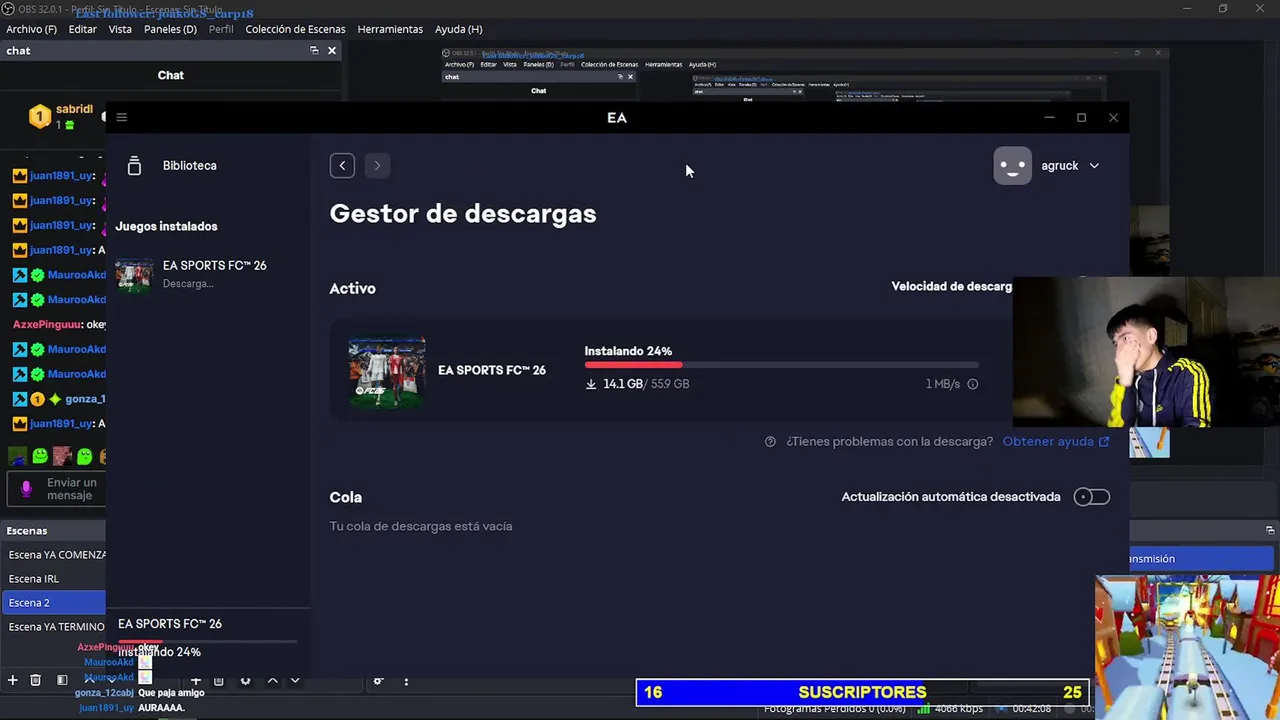Open the Editar menu in OBS
The image size is (1280, 720).
click(x=83, y=29)
